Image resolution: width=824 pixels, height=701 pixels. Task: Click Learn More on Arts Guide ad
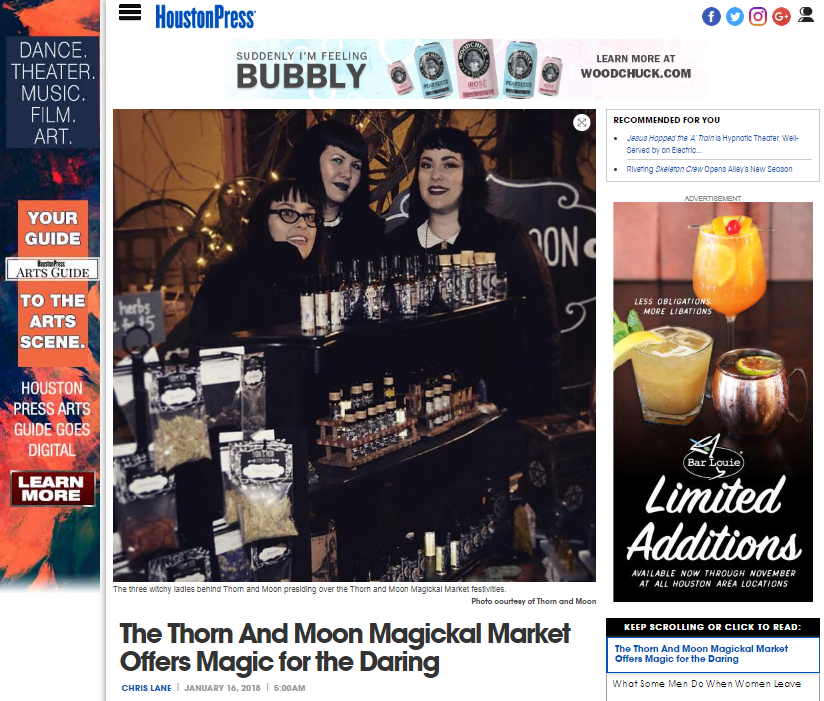(52, 488)
